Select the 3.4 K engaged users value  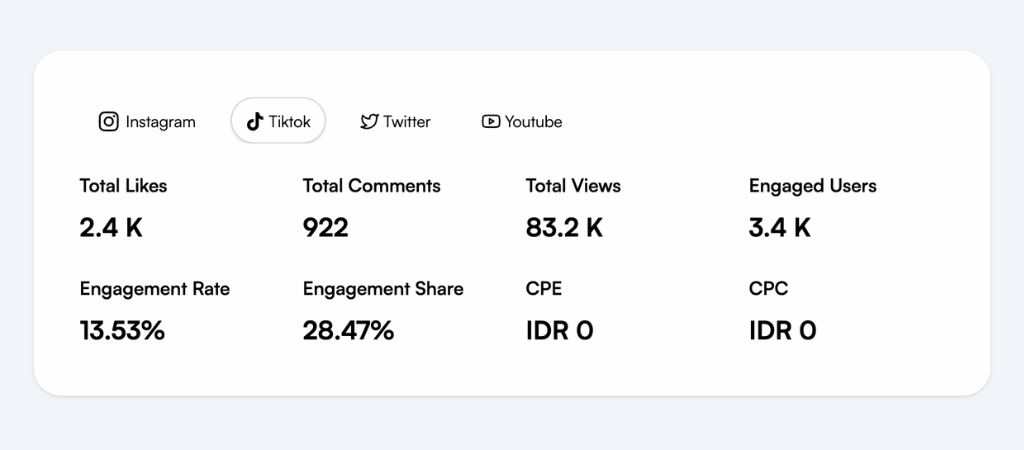(780, 227)
